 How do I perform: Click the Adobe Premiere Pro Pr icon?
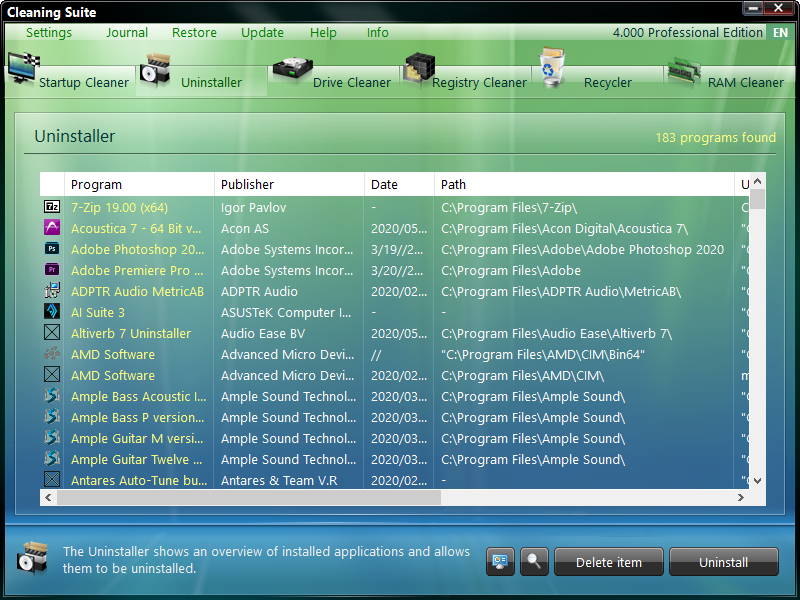[x=52, y=269]
